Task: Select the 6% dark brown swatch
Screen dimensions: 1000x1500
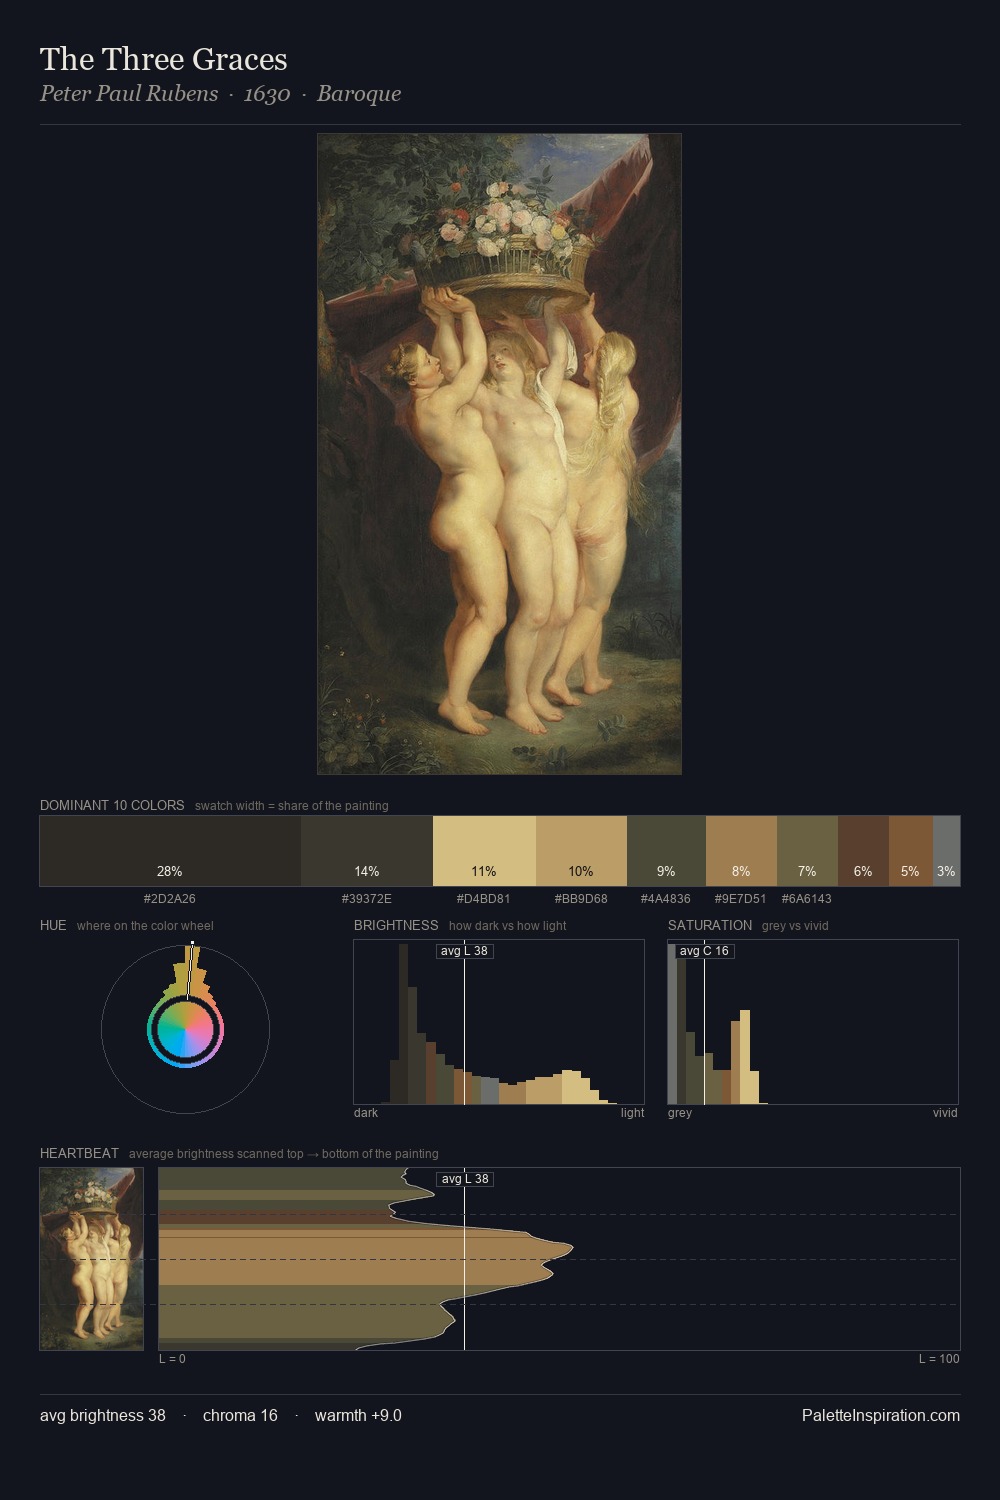Action: coord(863,851)
